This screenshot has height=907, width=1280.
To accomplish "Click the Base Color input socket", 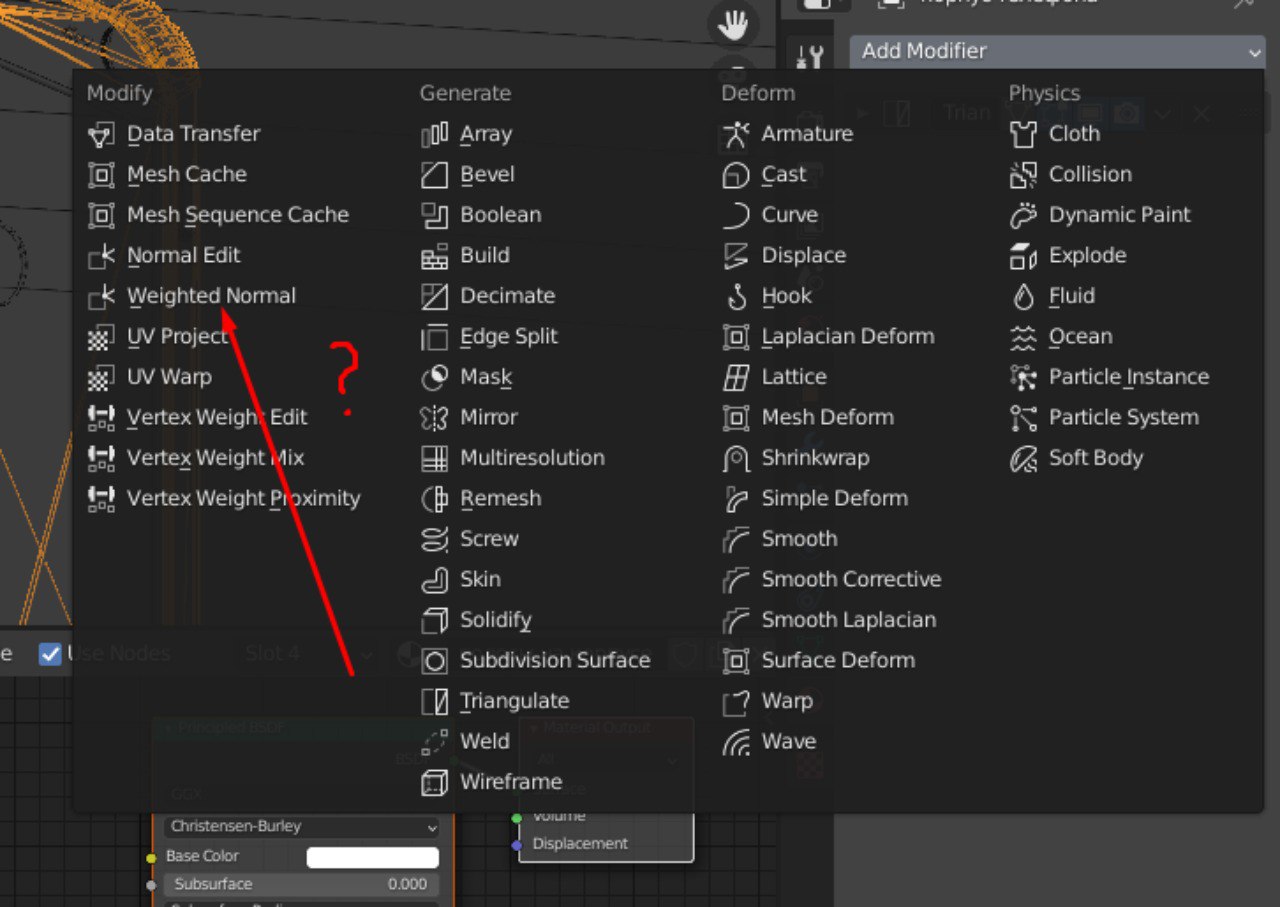I will (x=151, y=858).
